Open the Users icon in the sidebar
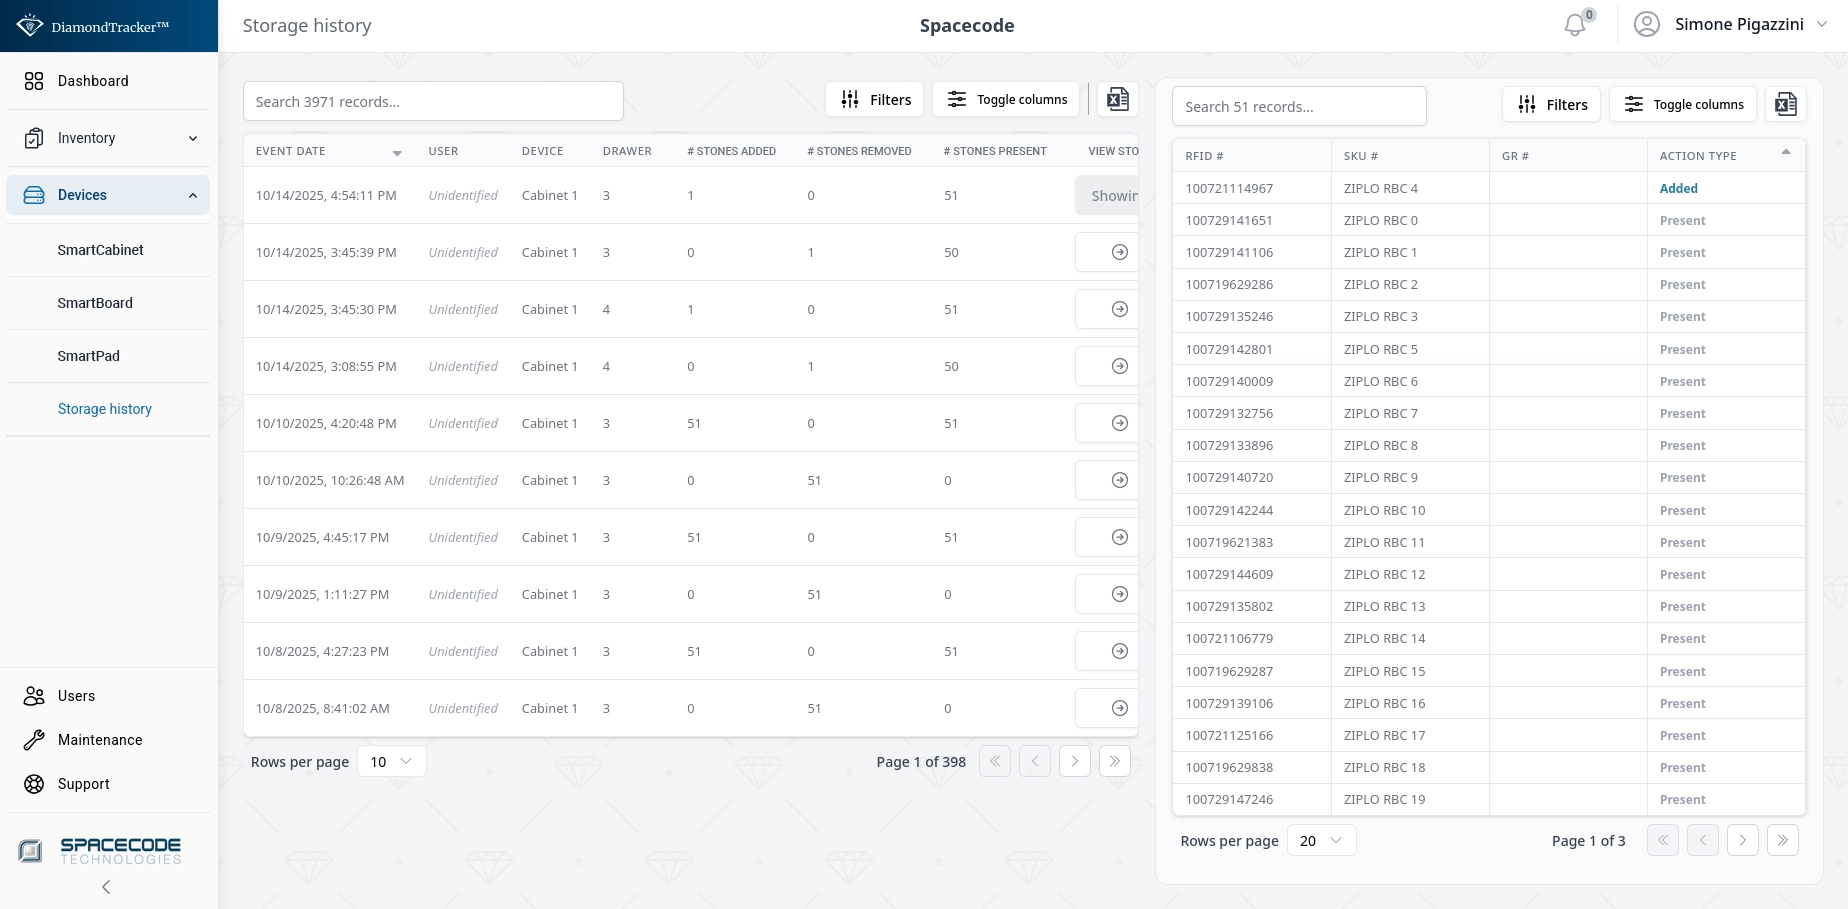Screen dimensions: 1848x909 [33, 696]
